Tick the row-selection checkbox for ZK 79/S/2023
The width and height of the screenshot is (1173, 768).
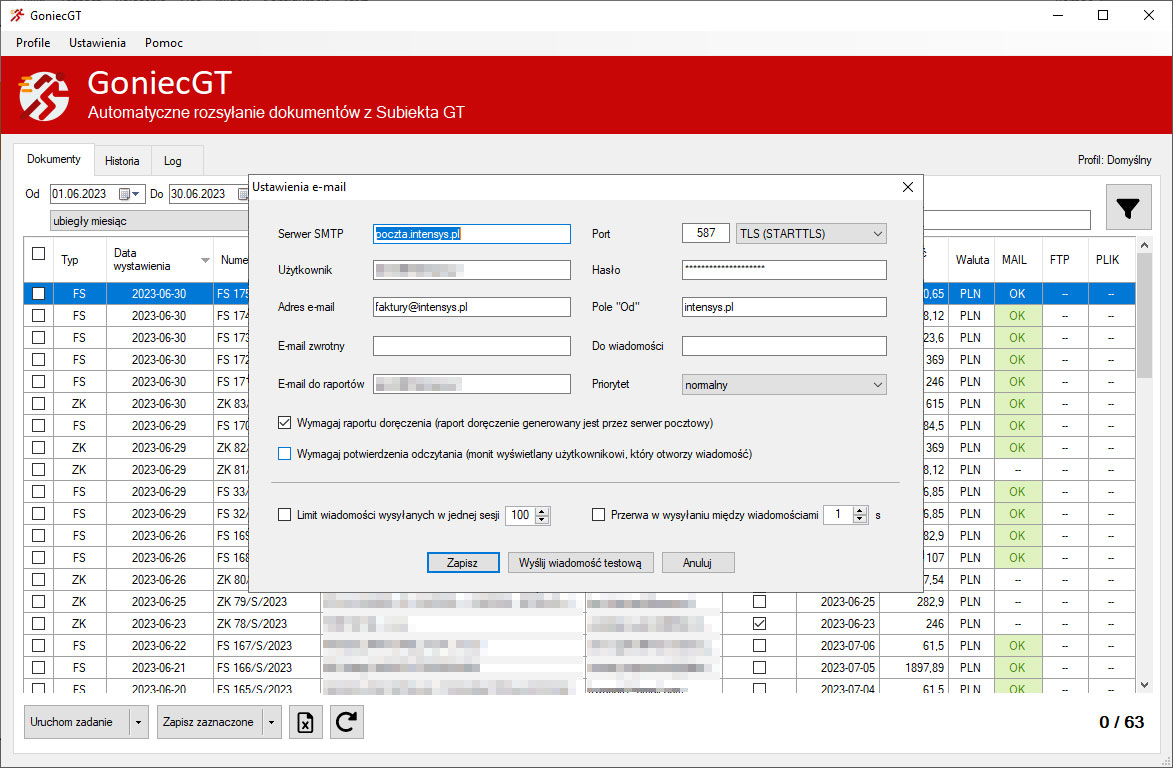39,601
